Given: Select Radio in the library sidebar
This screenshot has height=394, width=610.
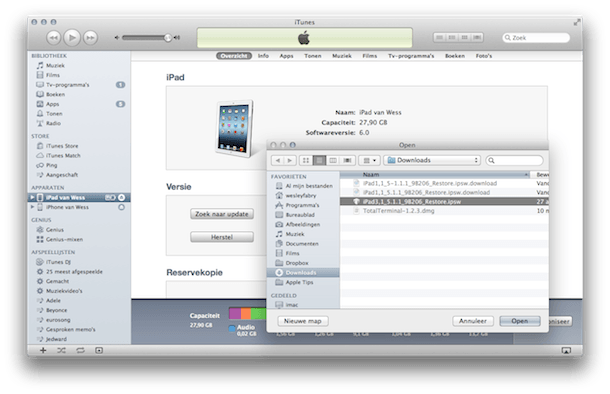Looking at the screenshot, I should (x=53, y=123).
